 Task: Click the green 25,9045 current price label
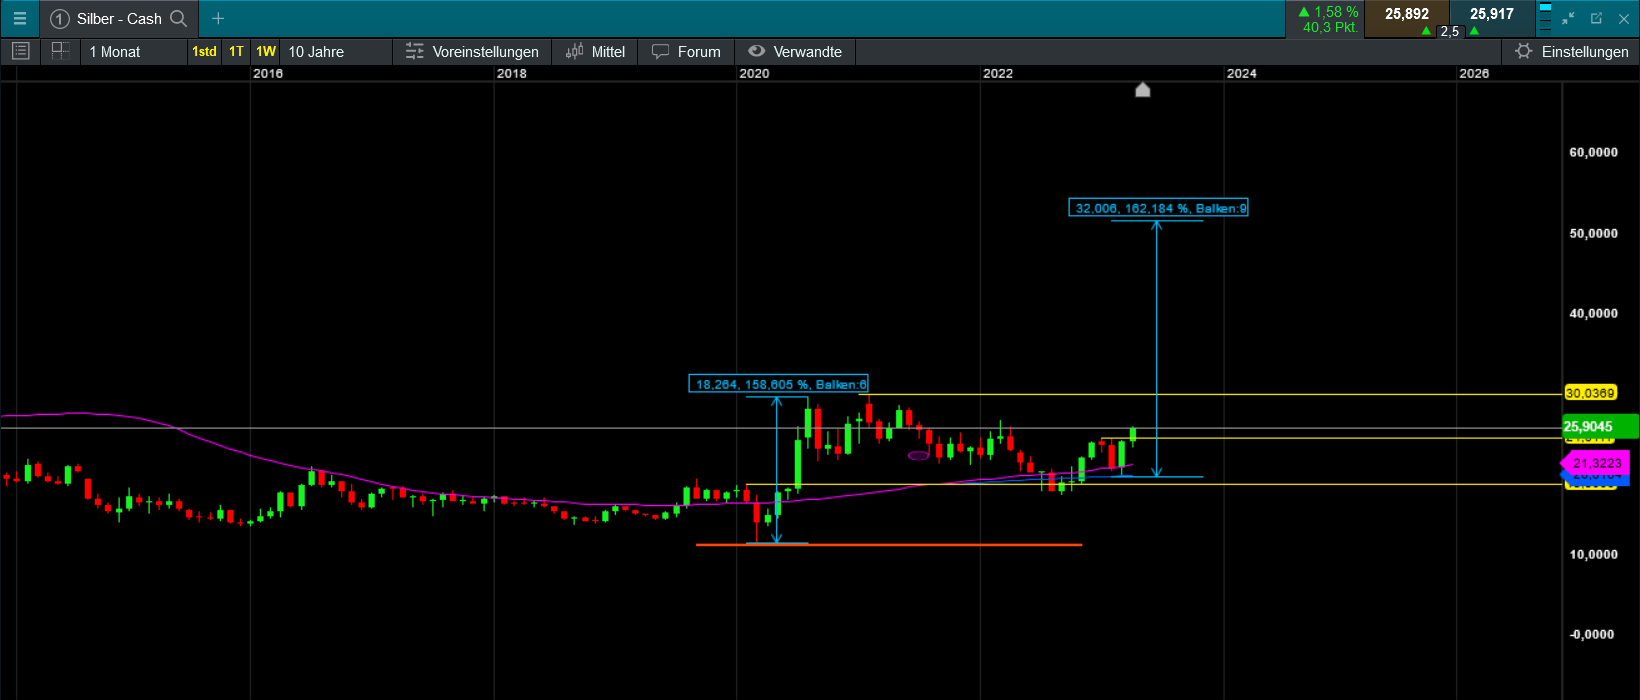pos(1600,426)
